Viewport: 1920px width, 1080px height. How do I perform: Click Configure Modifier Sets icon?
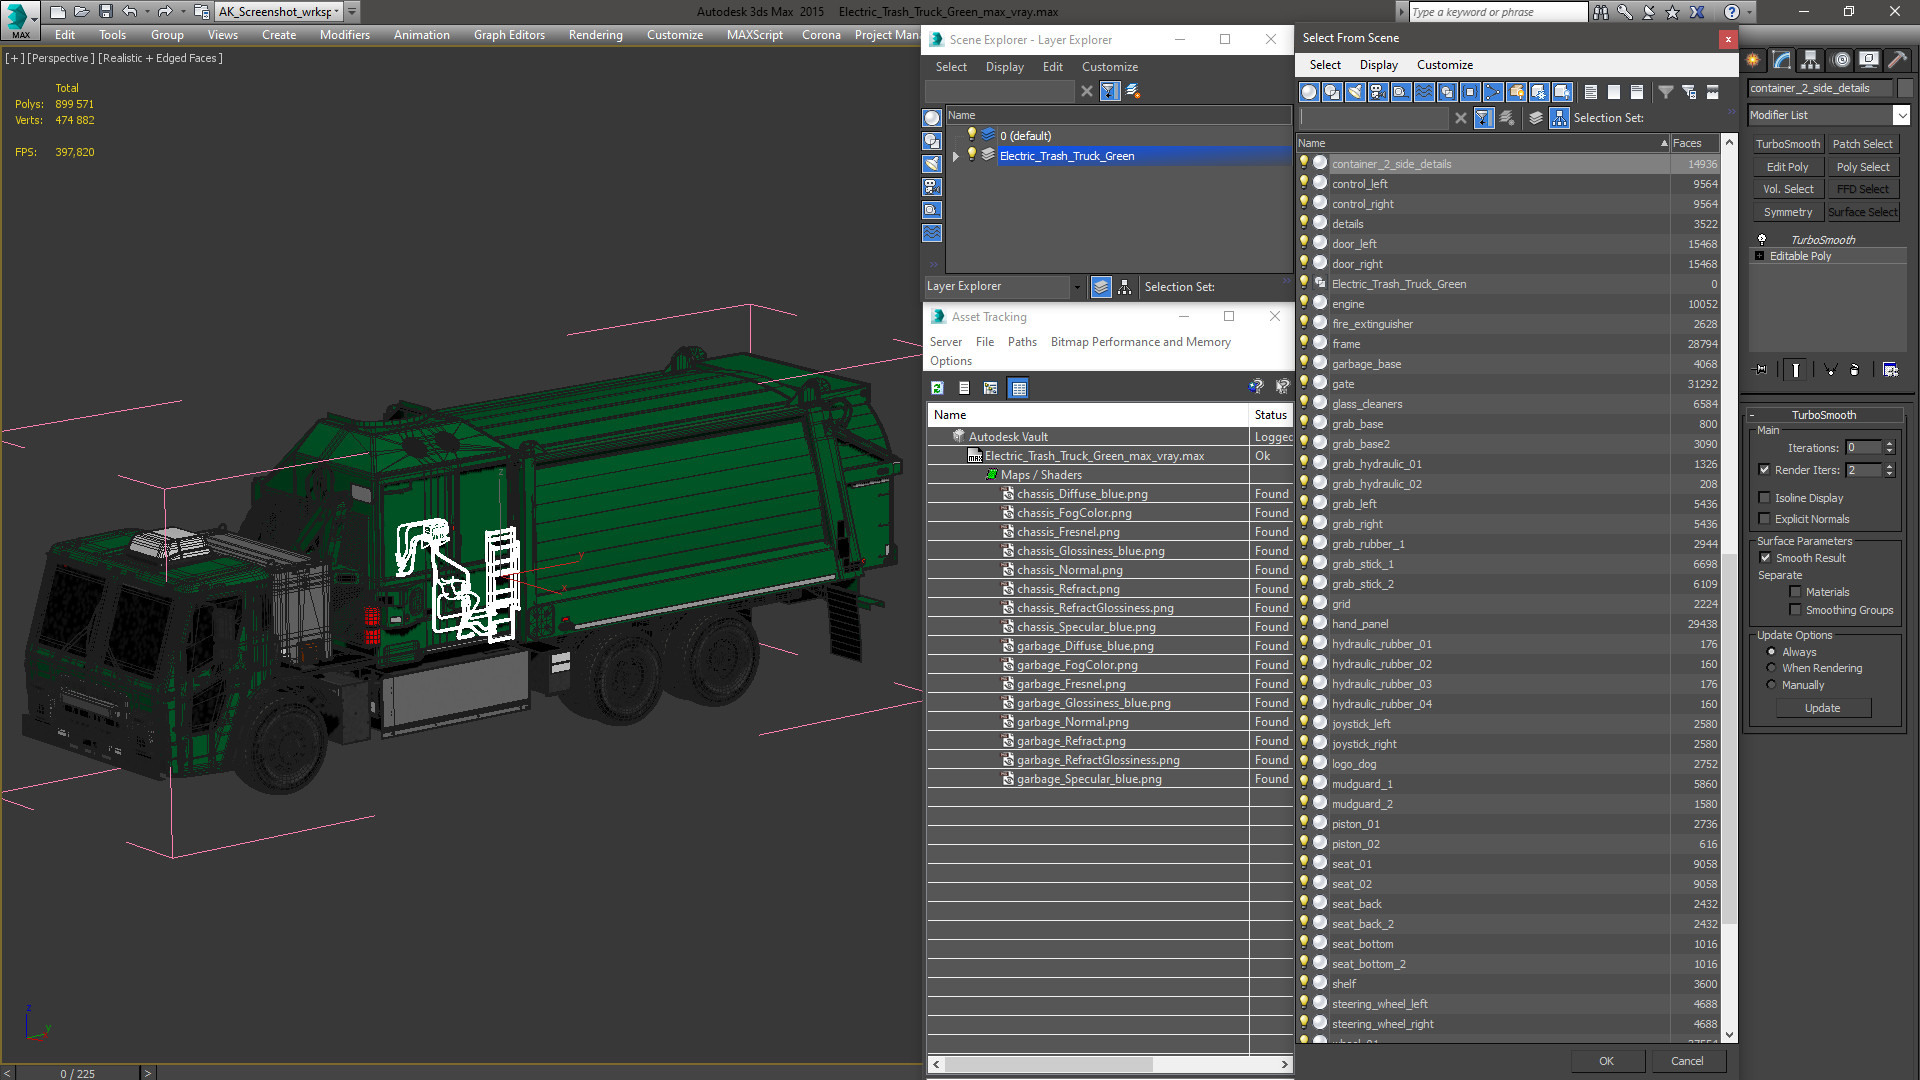point(1890,370)
